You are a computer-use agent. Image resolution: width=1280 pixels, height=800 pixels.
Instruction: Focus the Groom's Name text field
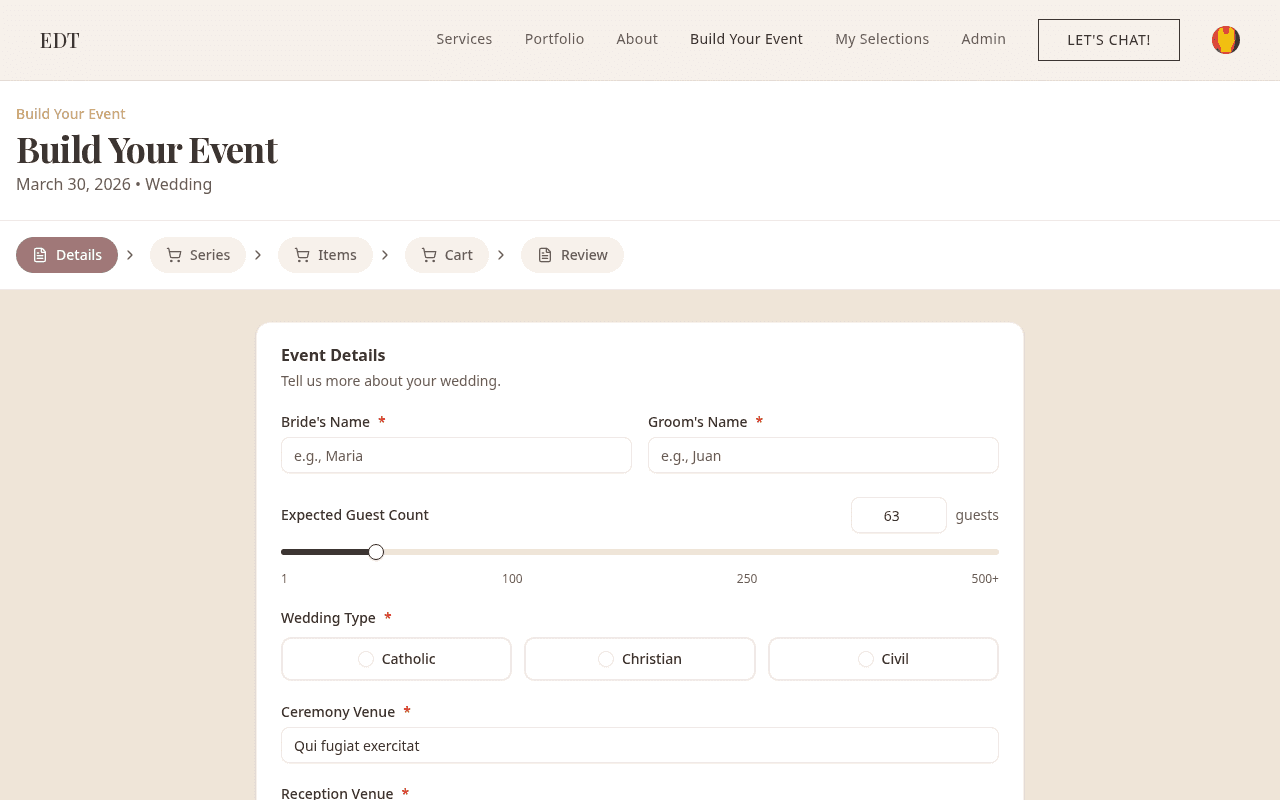[x=823, y=455]
